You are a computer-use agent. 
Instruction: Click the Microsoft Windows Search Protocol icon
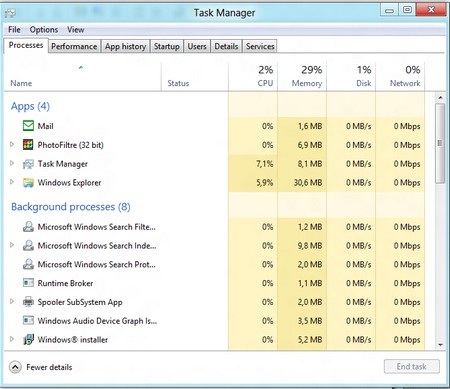(x=28, y=264)
